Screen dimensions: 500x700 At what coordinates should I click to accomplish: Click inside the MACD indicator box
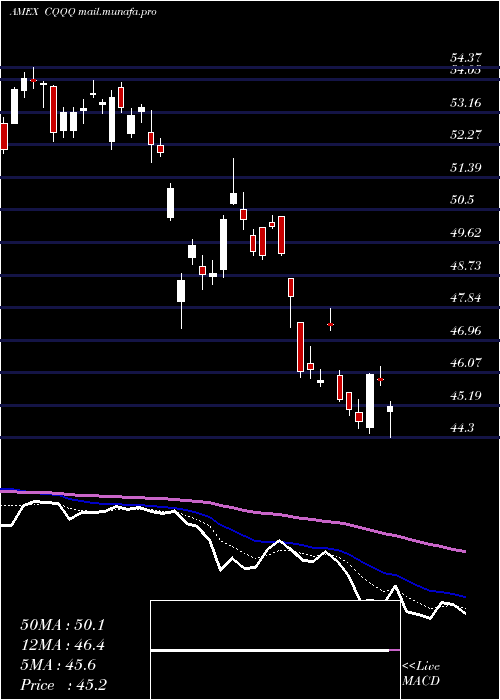[x=275, y=650]
